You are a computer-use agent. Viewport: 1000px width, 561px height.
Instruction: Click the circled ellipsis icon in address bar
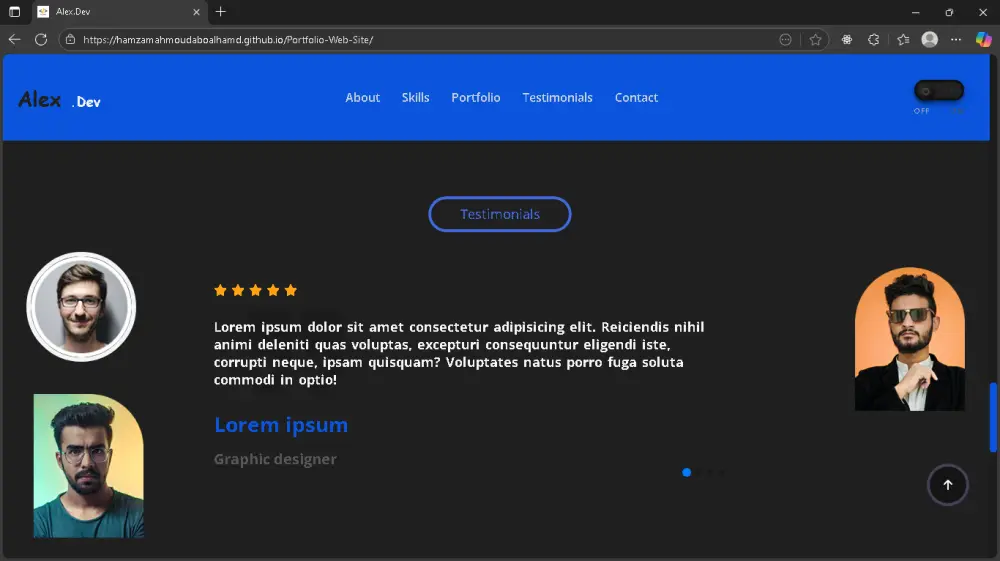(x=785, y=40)
